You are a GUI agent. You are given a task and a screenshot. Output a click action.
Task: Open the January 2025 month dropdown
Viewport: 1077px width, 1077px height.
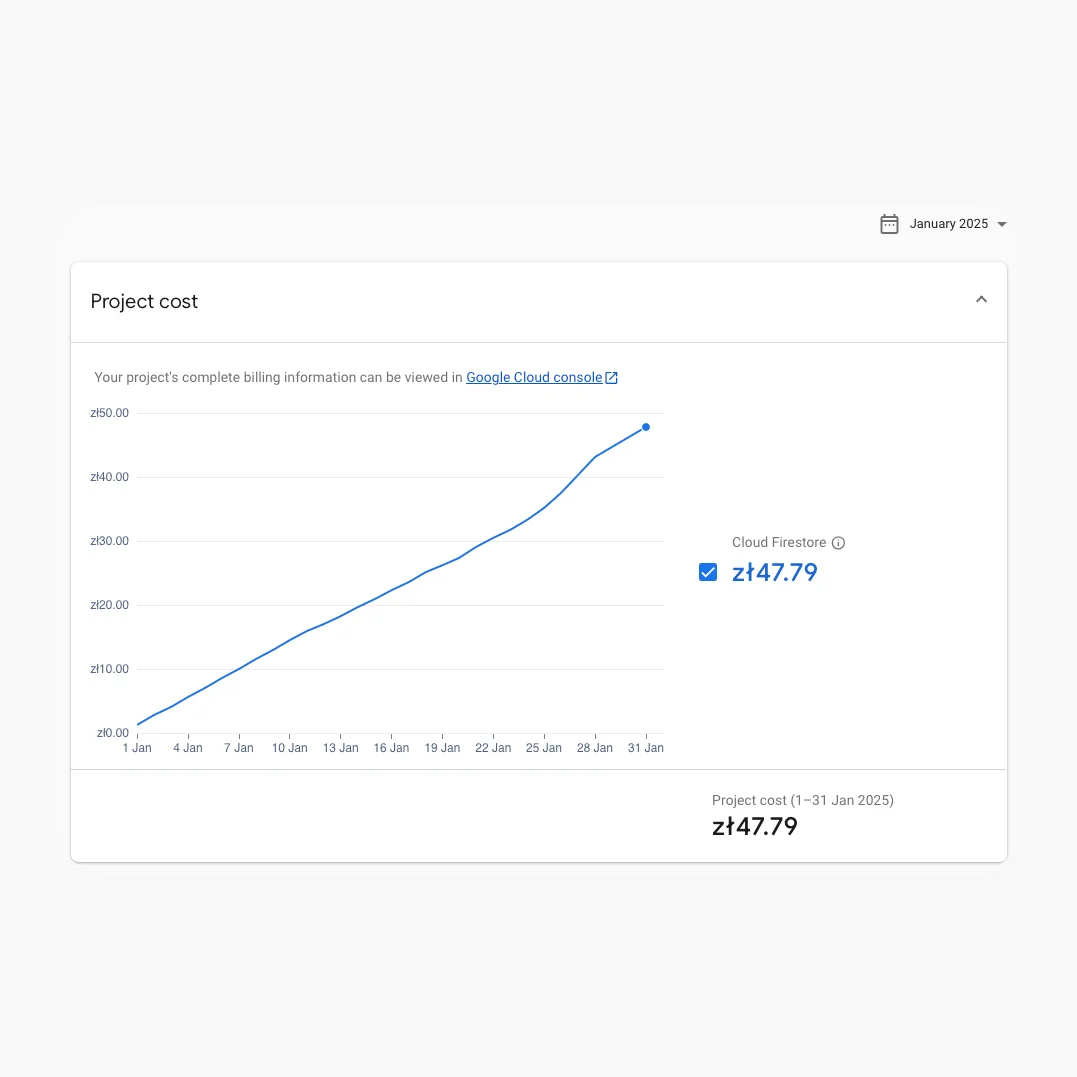(948, 224)
